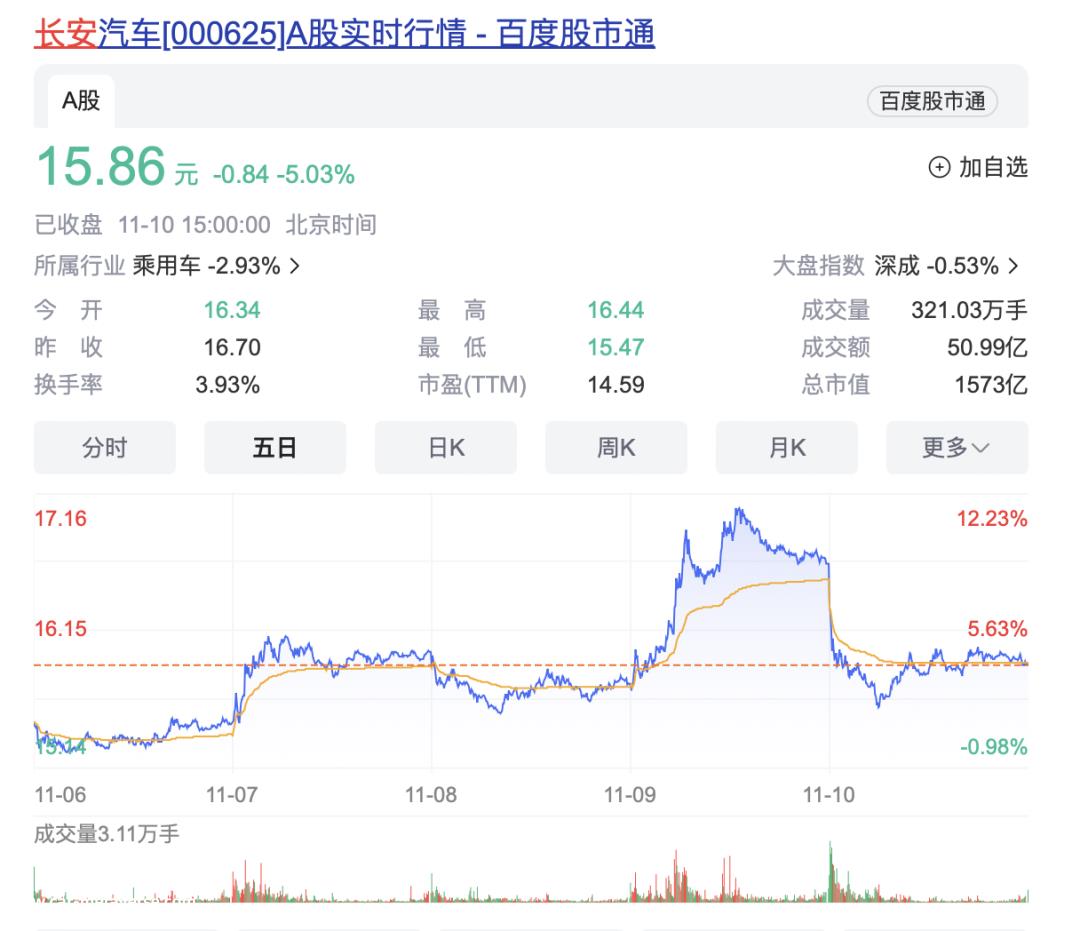Click the 16.15 price axis label

tap(61, 629)
